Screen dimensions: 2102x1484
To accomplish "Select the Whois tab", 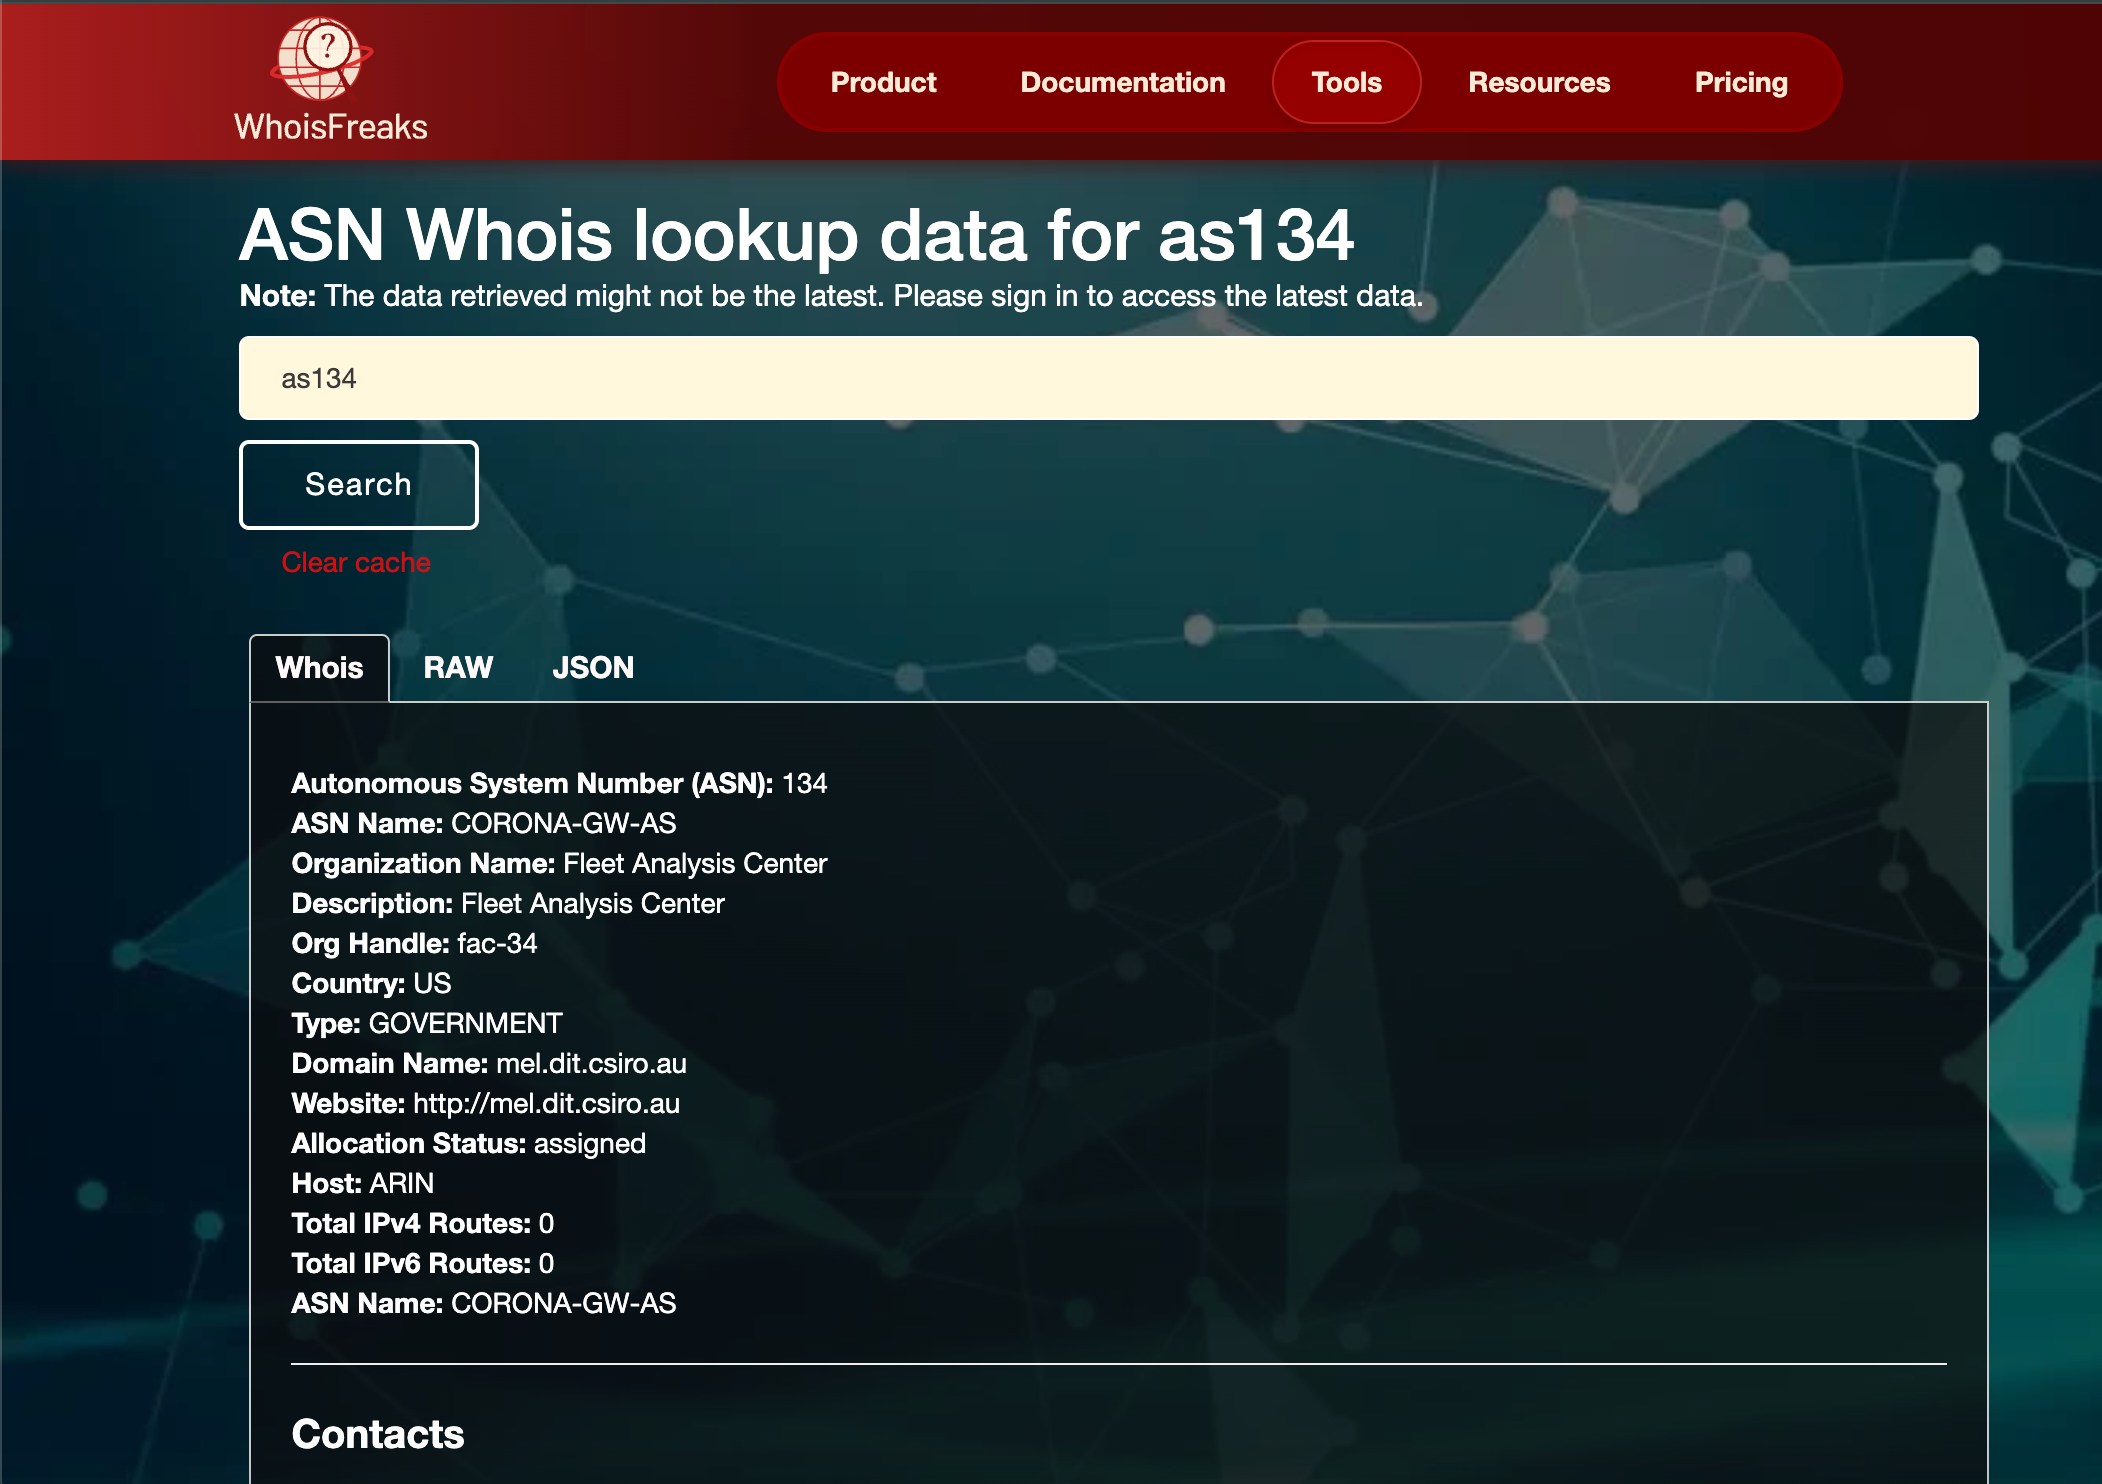I will pyautogui.click(x=319, y=668).
